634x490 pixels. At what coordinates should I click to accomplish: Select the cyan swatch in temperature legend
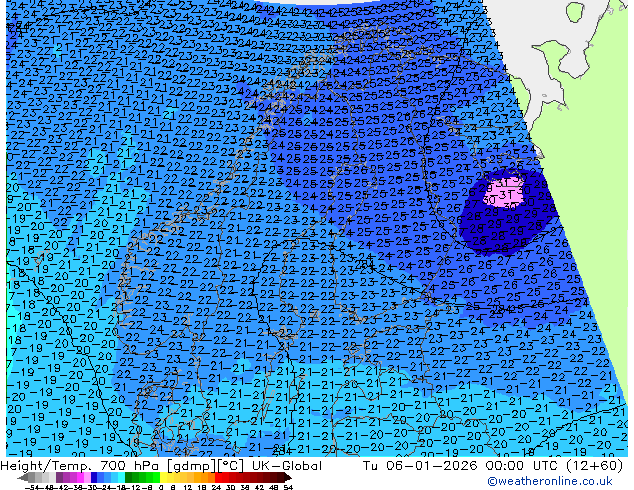[121, 478]
